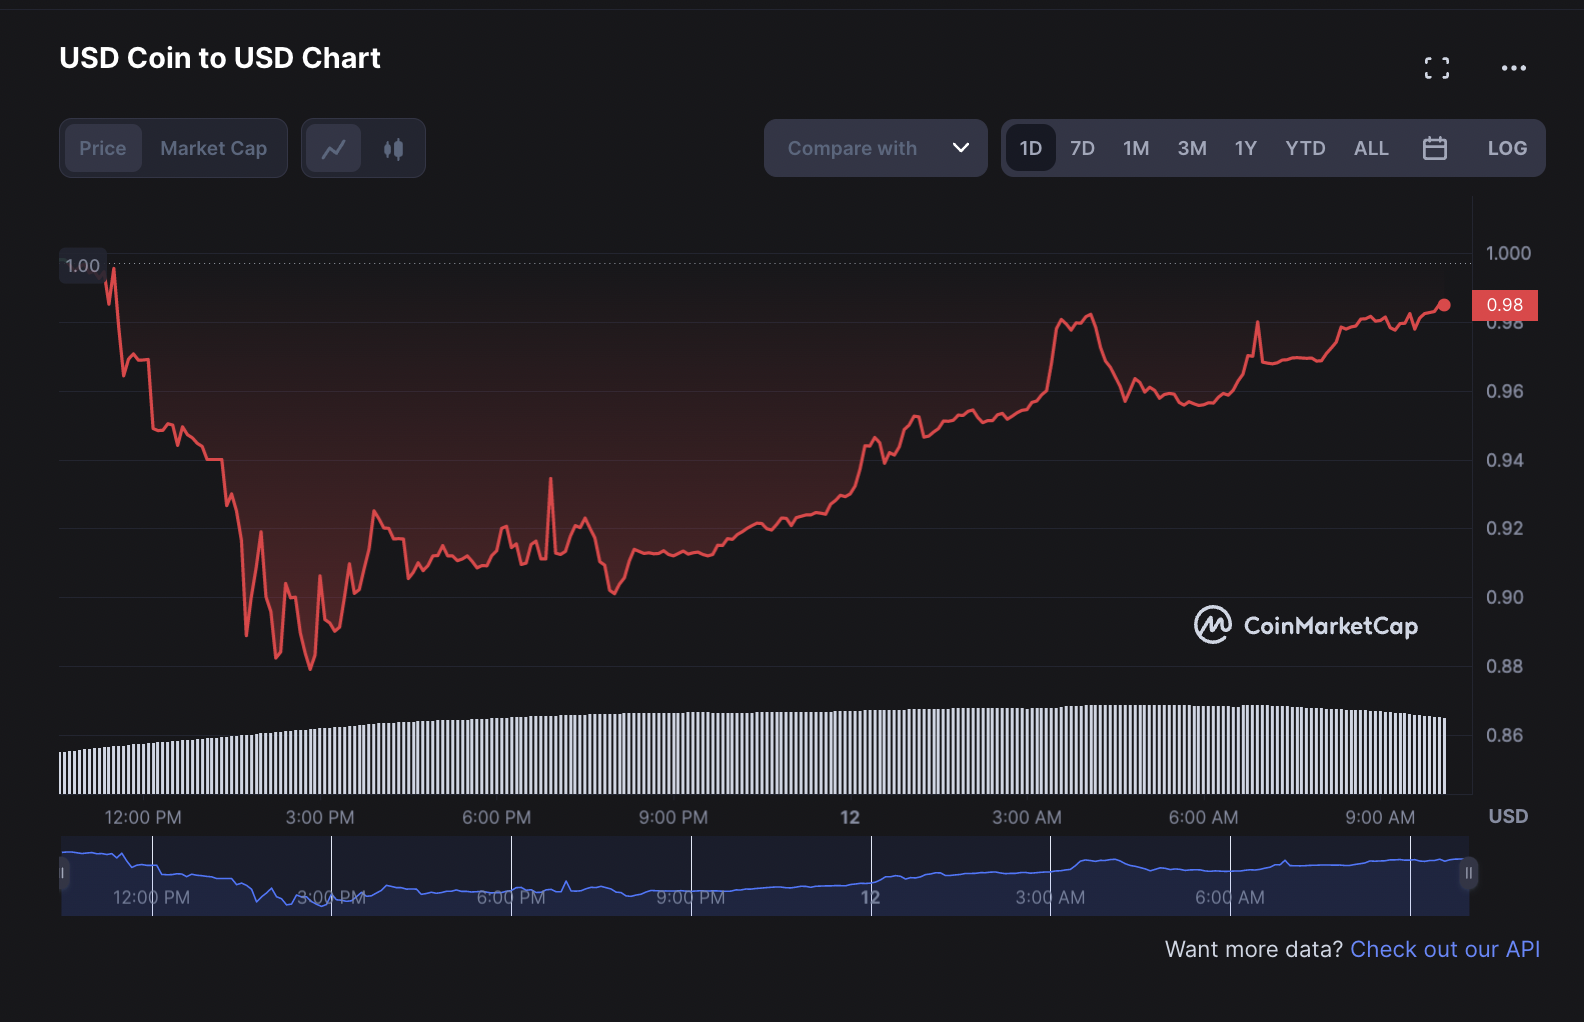Switch to line chart view
Viewport: 1584px width, 1022px height.
[334, 148]
